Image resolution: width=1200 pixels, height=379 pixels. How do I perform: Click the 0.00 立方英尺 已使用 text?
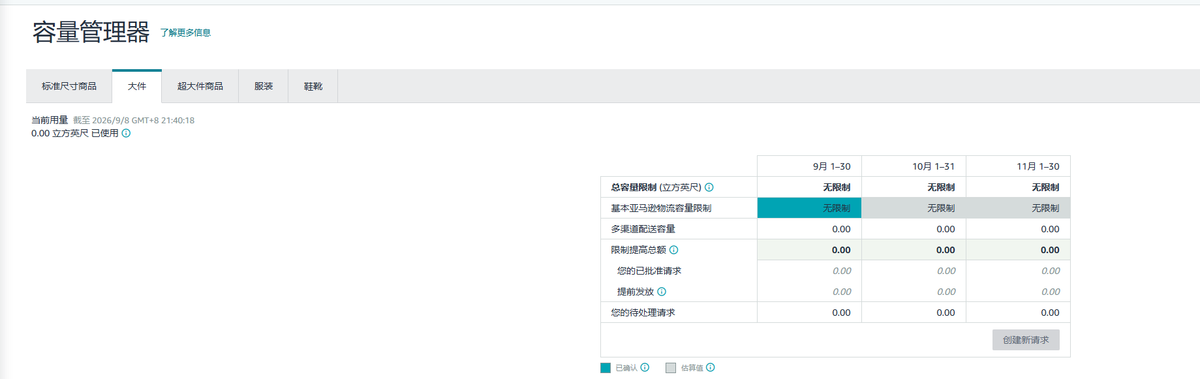(75, 132)
